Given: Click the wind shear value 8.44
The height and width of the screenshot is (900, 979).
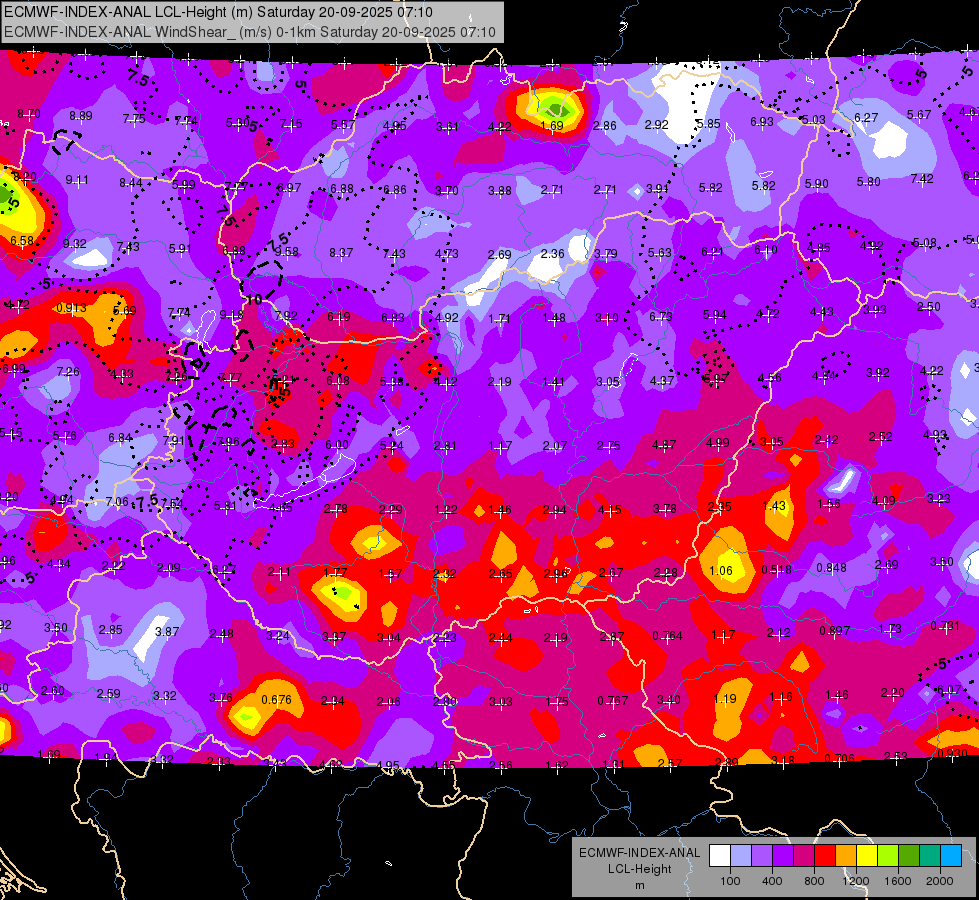Looking at the screenshot, I should coord(131,183).
